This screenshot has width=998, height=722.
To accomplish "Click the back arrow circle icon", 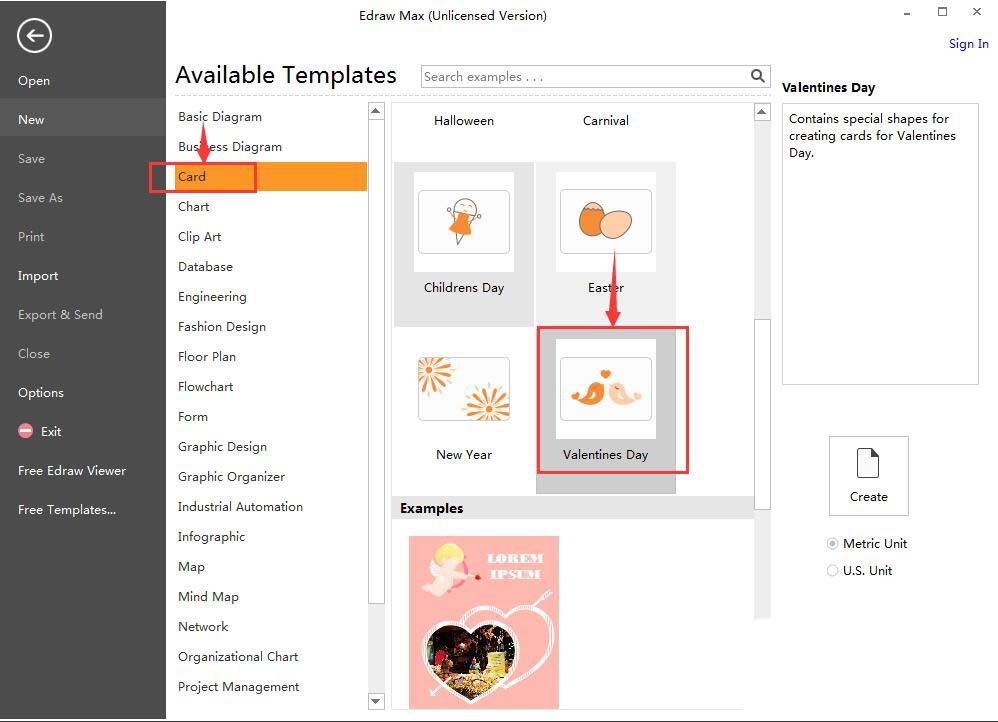I will click(x=34, y=37).
